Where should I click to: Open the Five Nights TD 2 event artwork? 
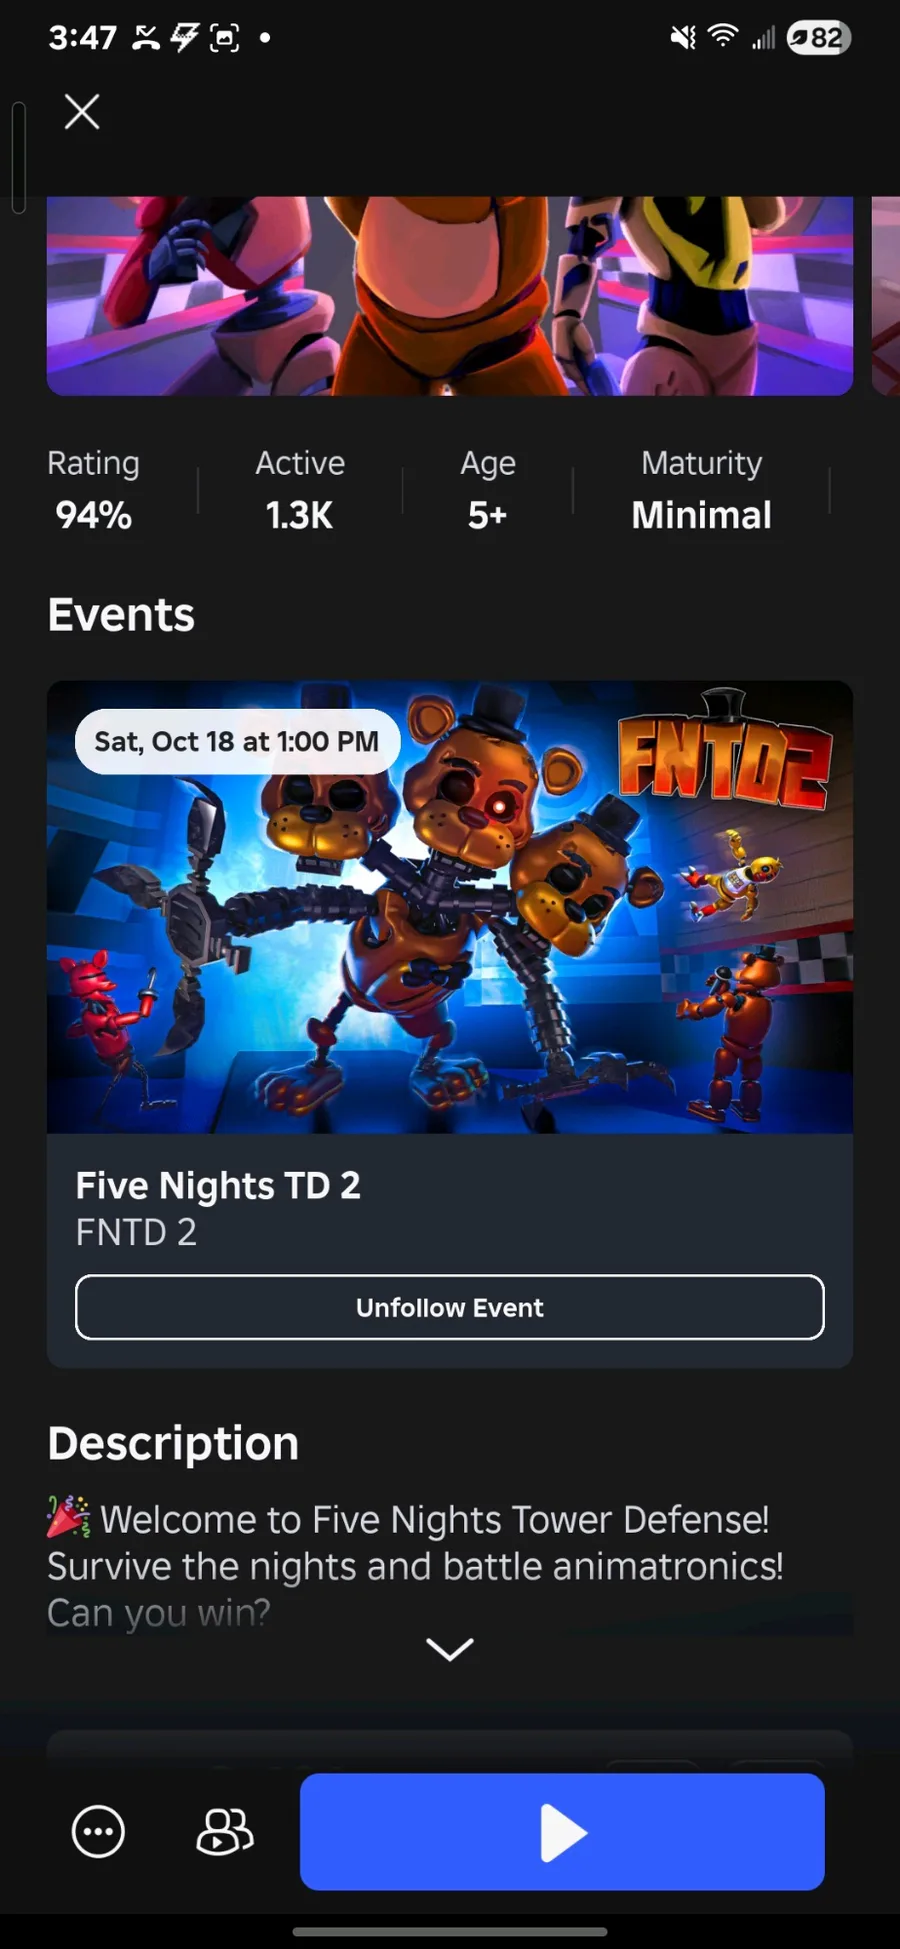pos(450,907)
